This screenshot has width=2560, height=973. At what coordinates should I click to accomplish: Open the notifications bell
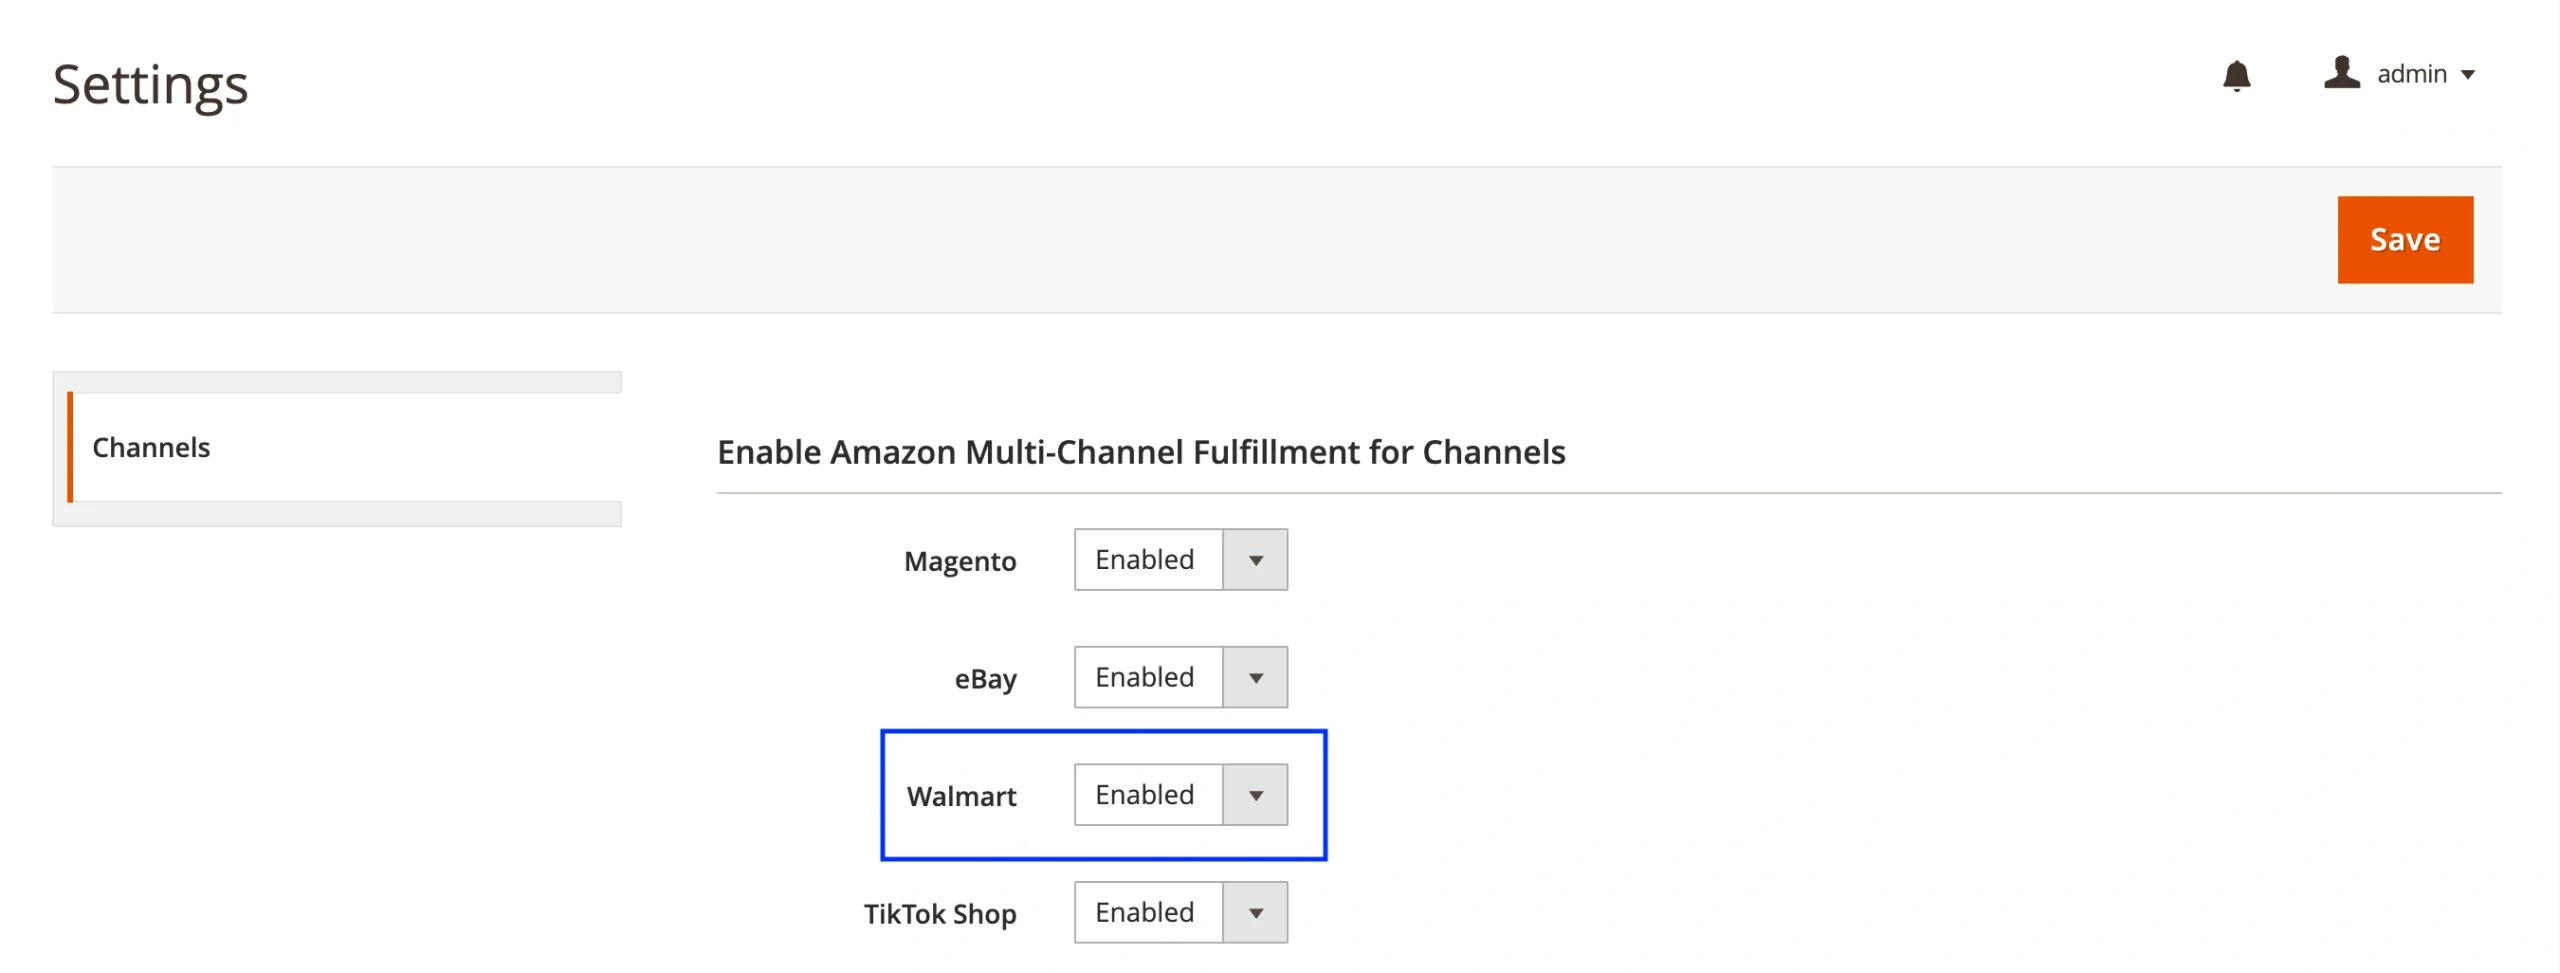[2236, 76]
